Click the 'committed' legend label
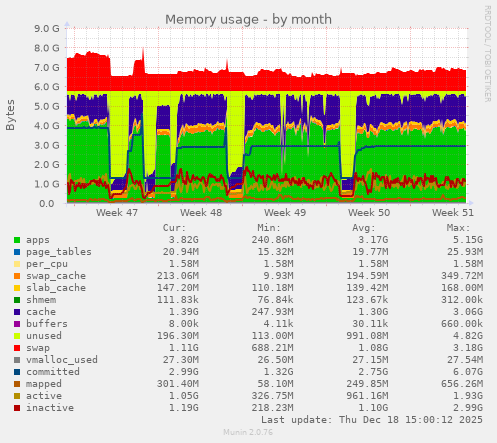The width and height of the screenshot is (497, 443). (x=53, y=372)
